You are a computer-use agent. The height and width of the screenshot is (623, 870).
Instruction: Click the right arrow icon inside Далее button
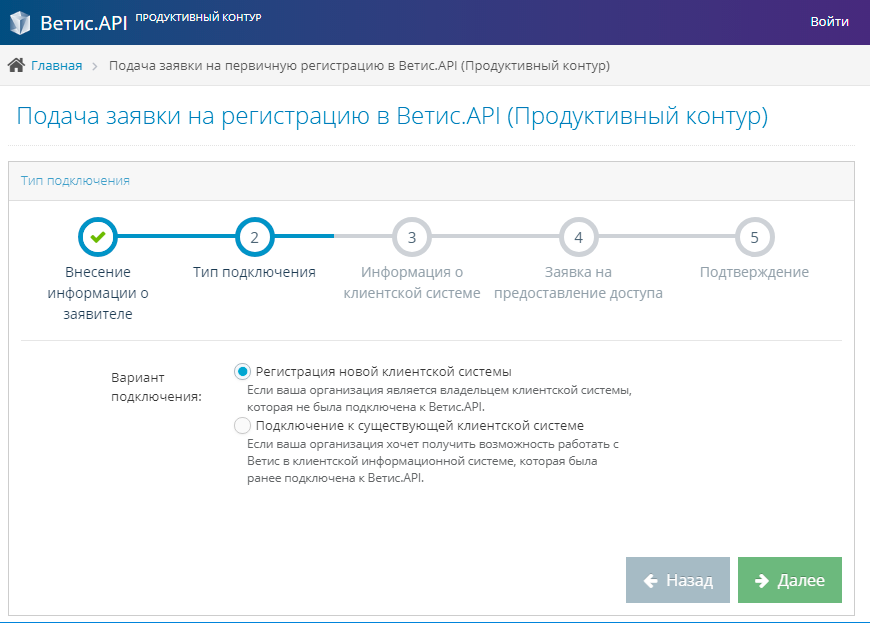[762, 579]
